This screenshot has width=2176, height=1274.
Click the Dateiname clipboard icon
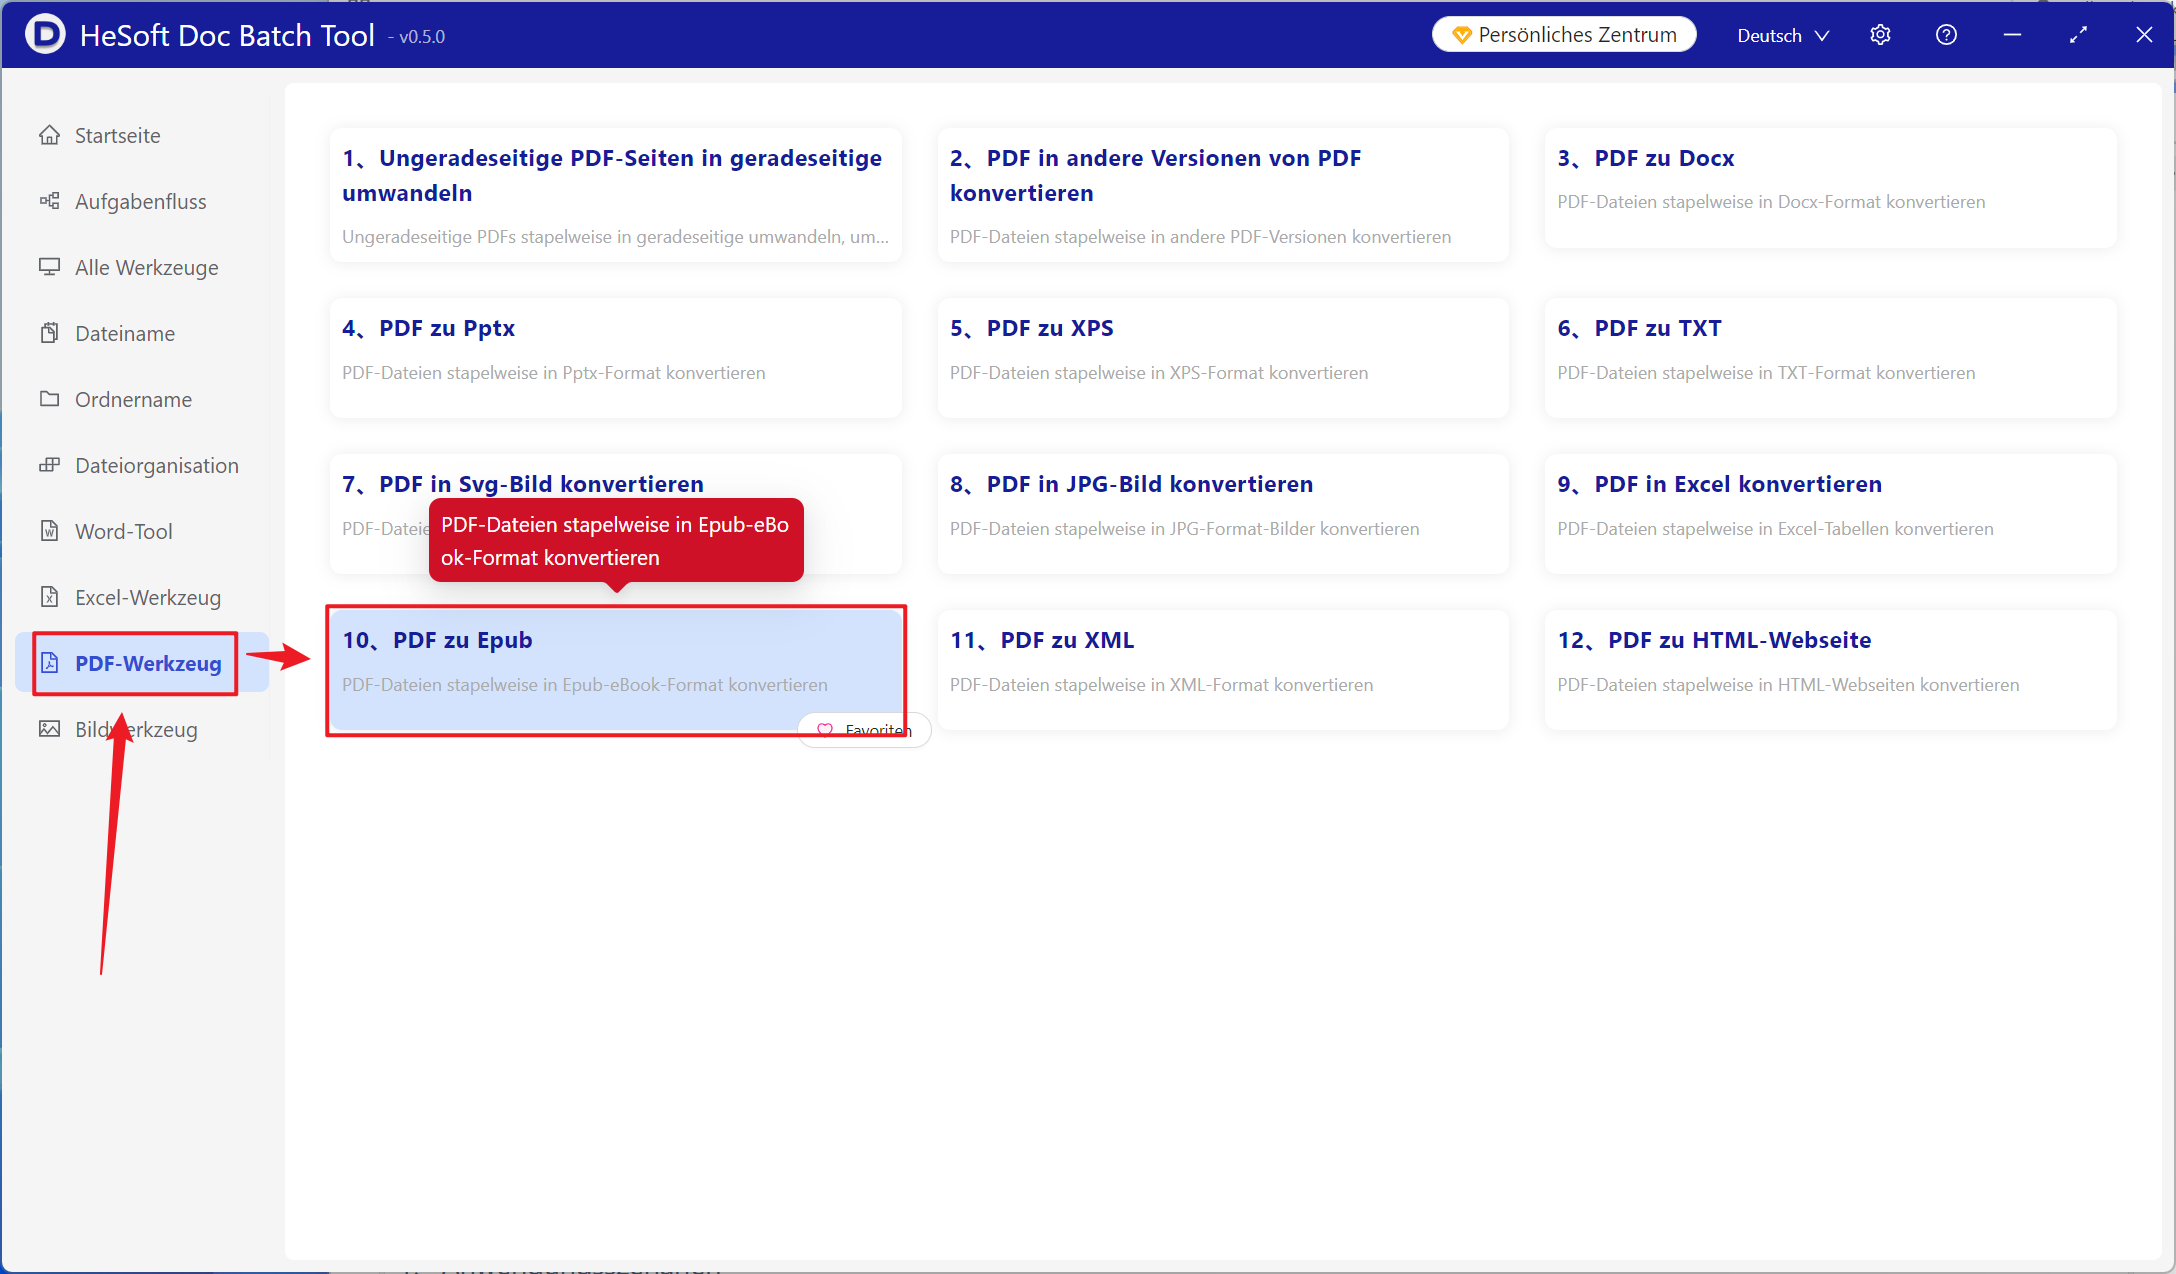coord(49,333)
